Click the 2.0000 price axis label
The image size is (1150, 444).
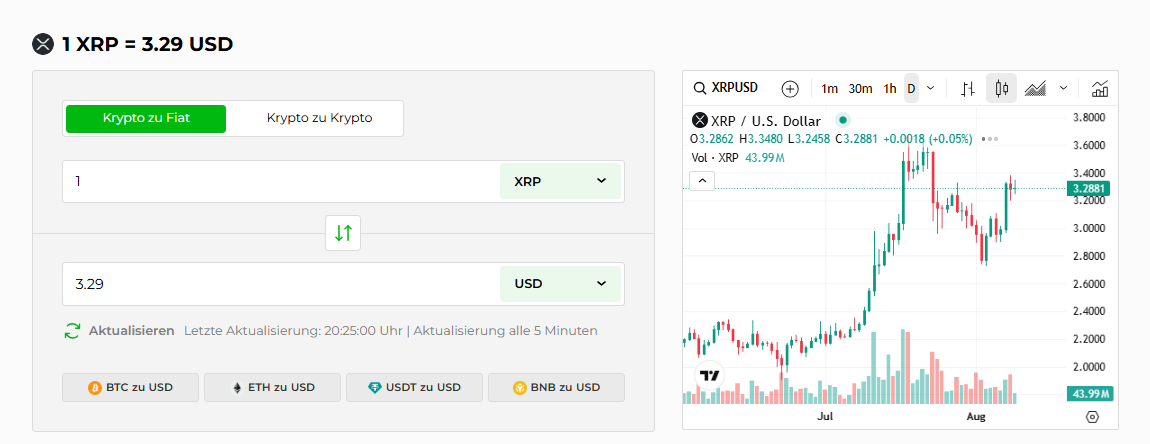point(1088,366)
